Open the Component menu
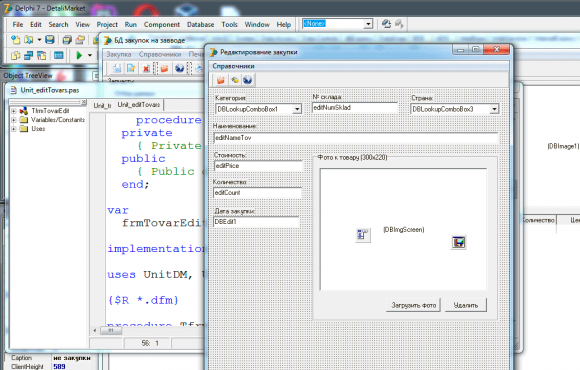Viewport: 580px width, 370px height. click(162, 25)
